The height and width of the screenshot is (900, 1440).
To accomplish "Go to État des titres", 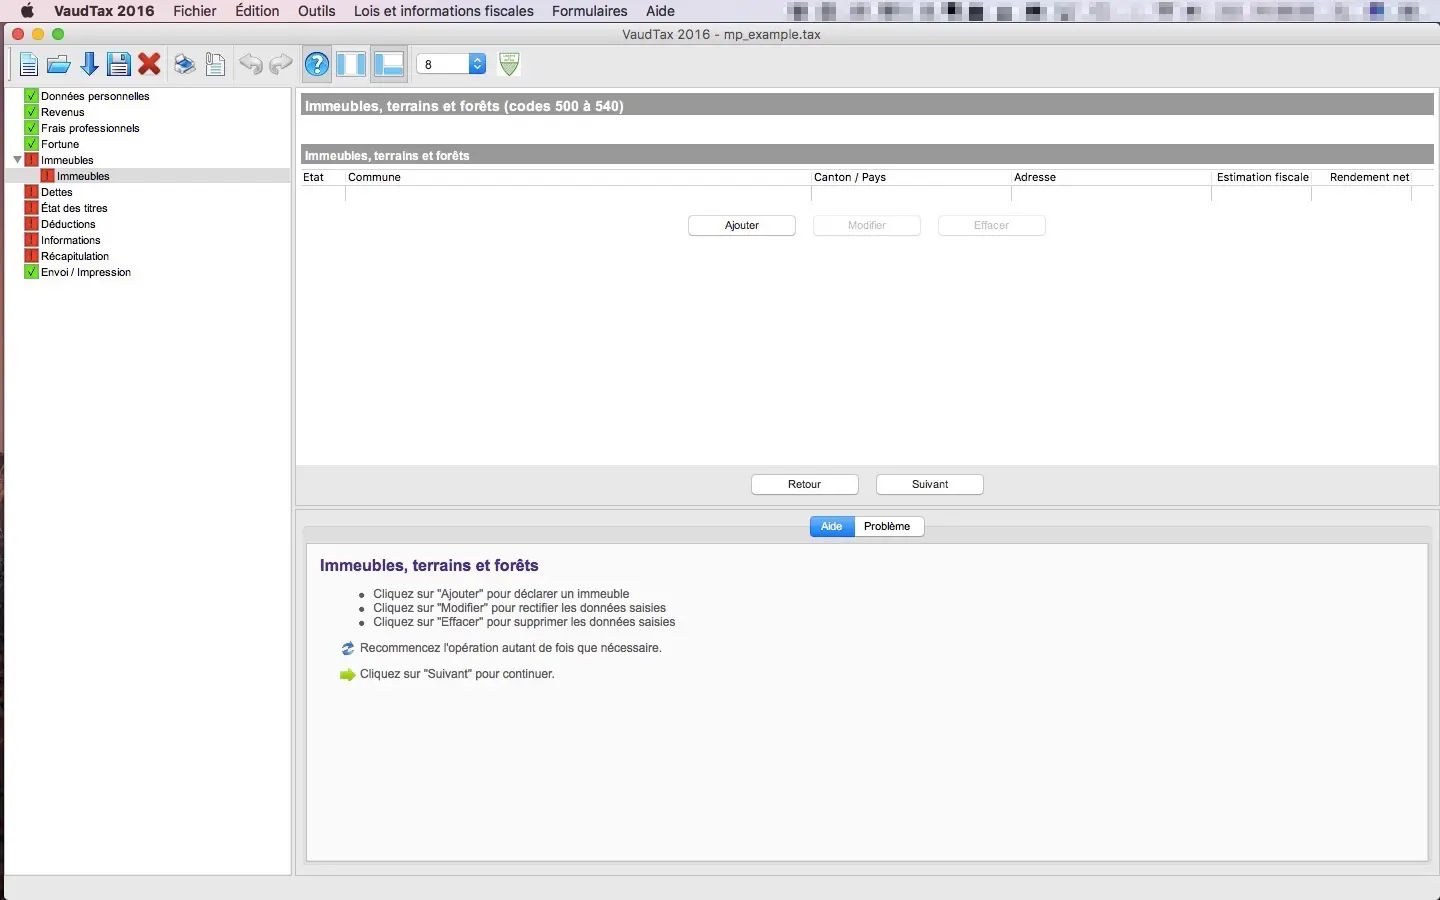I will 74,208.
